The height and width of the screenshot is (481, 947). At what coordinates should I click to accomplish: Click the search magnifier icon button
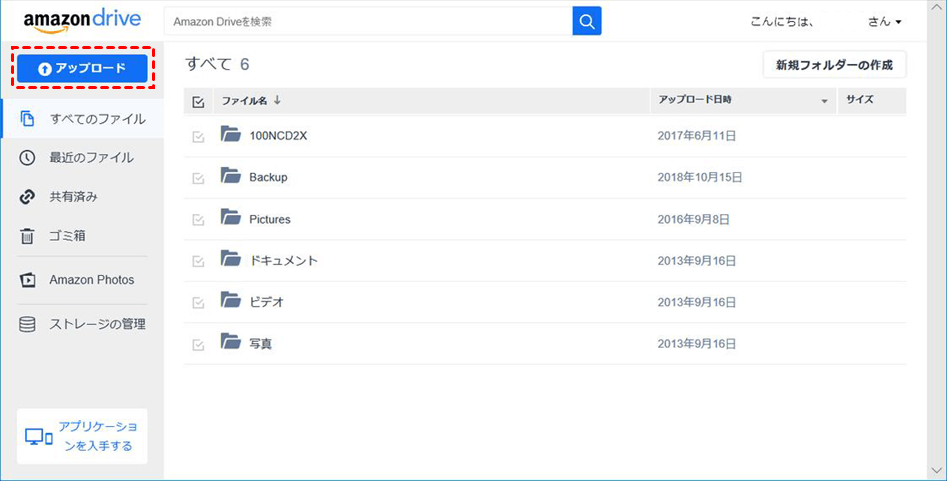coord(587,21)
